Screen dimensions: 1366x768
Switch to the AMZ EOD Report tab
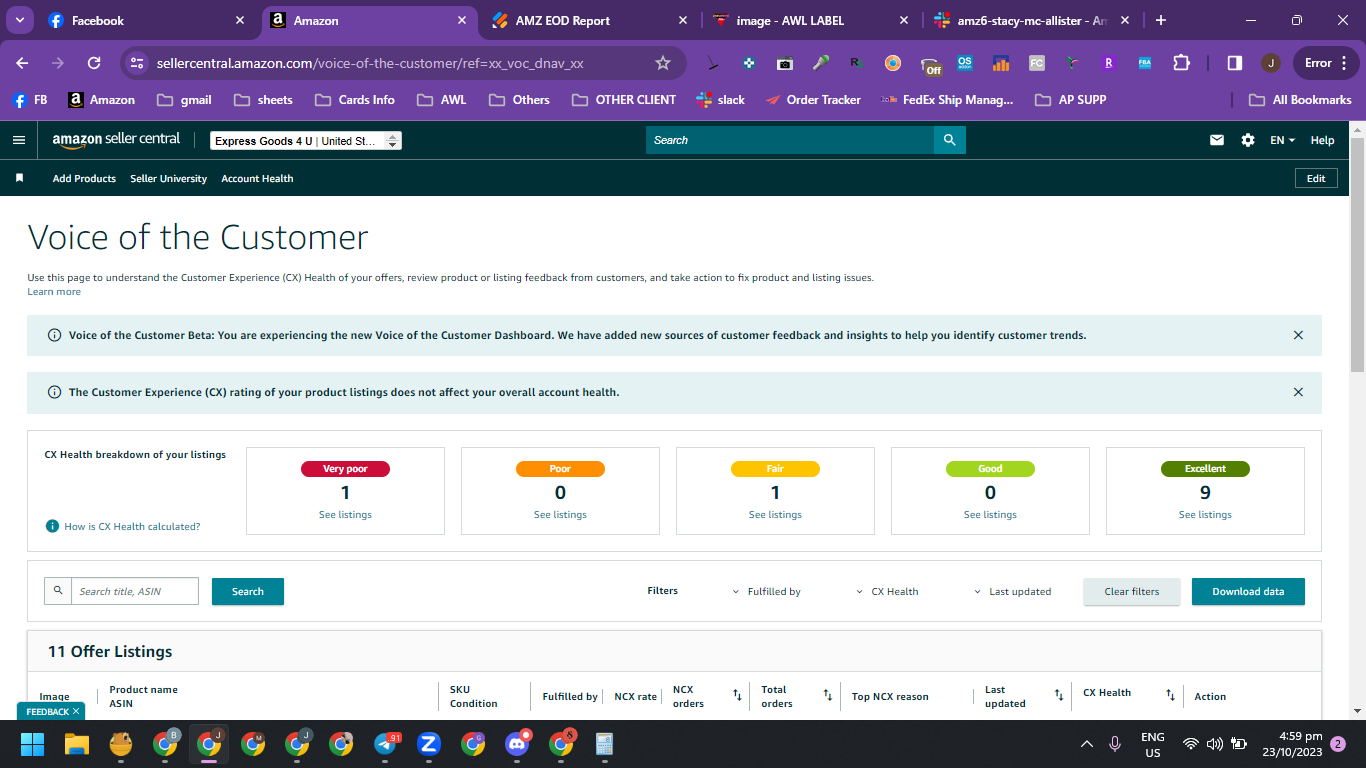tap(590, 20)
